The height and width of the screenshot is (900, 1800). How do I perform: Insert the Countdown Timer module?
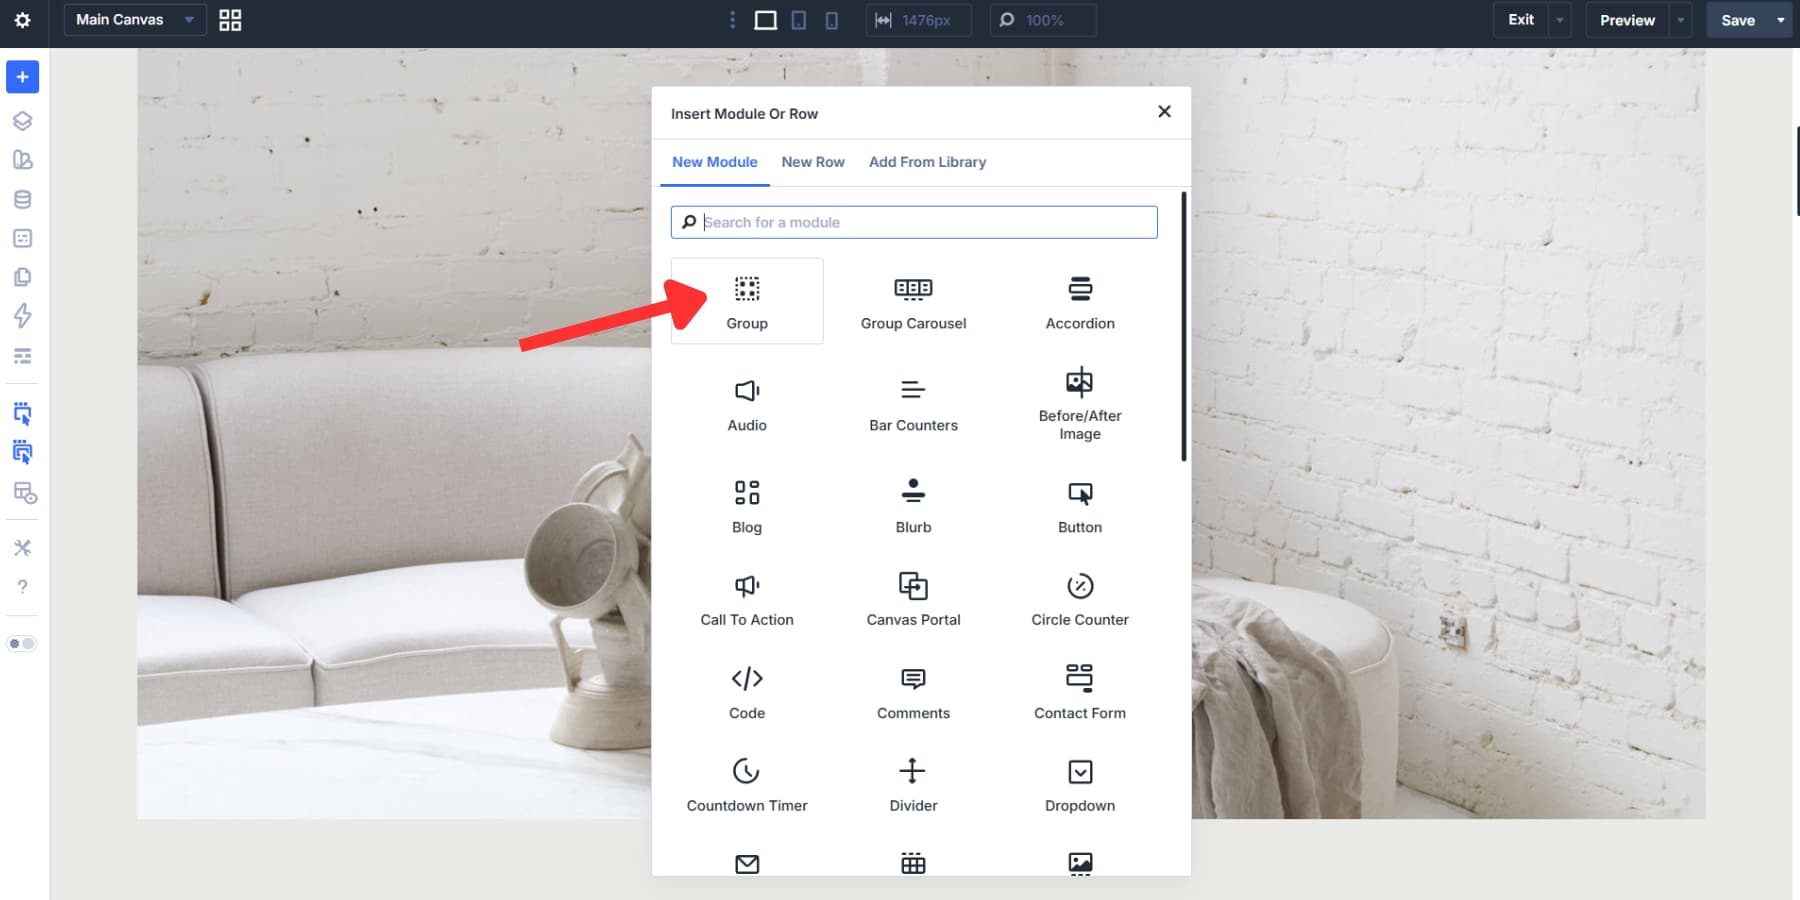click(746, 783)
